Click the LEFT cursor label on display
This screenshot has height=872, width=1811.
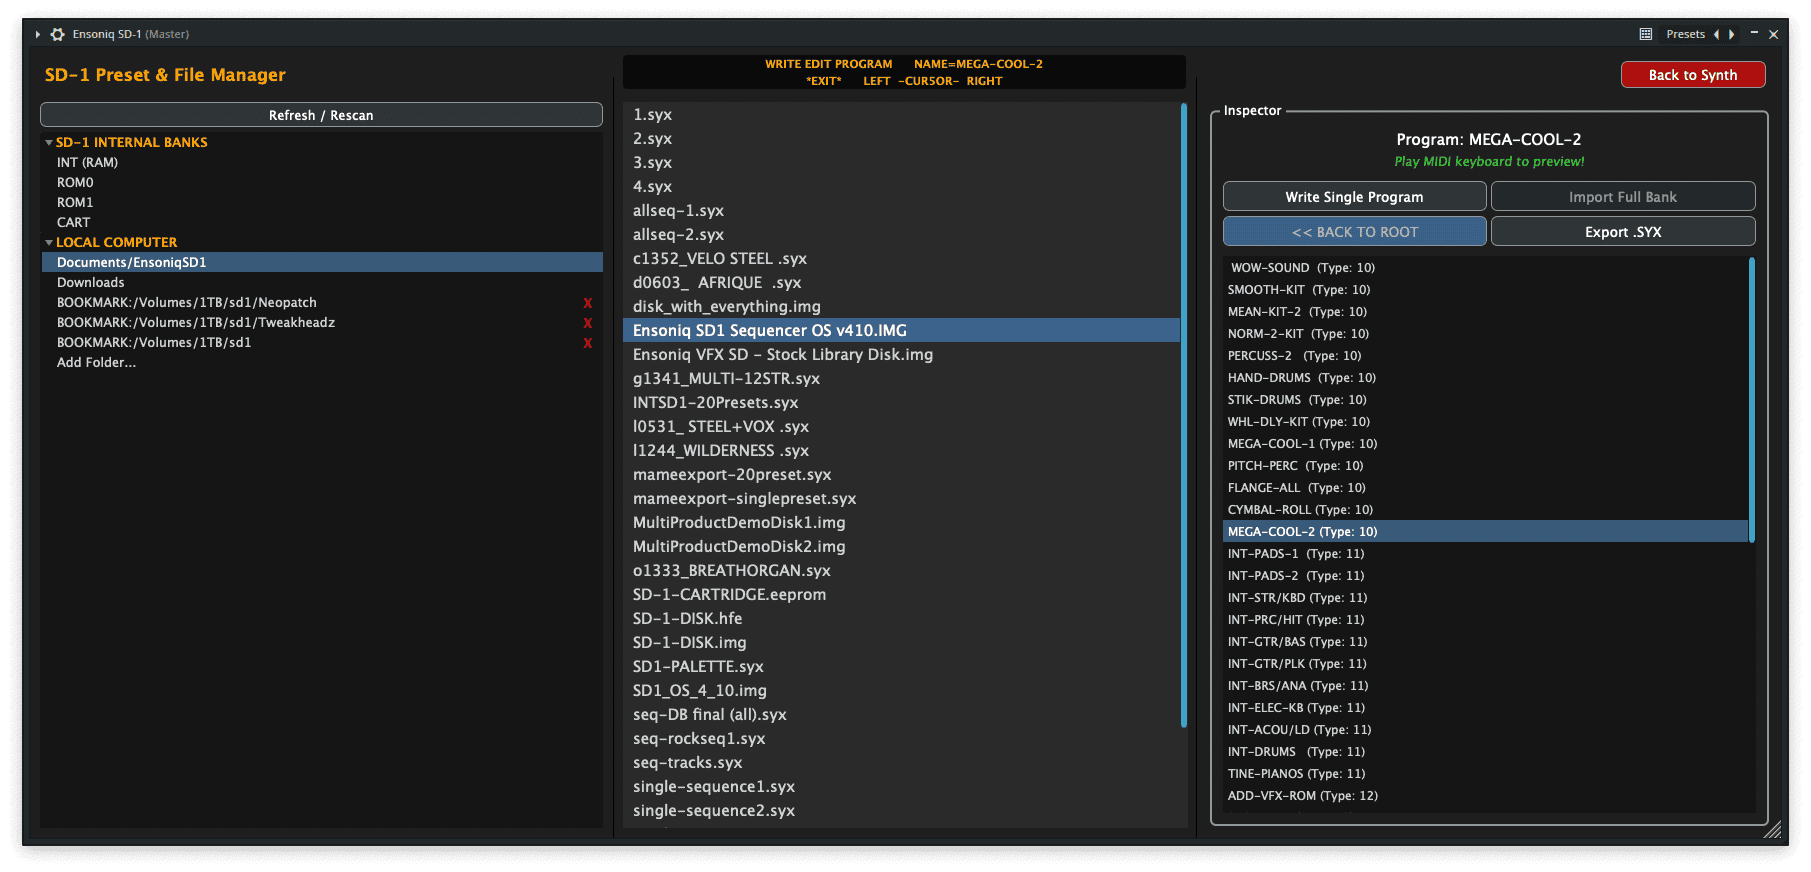[x=877, y=81]
